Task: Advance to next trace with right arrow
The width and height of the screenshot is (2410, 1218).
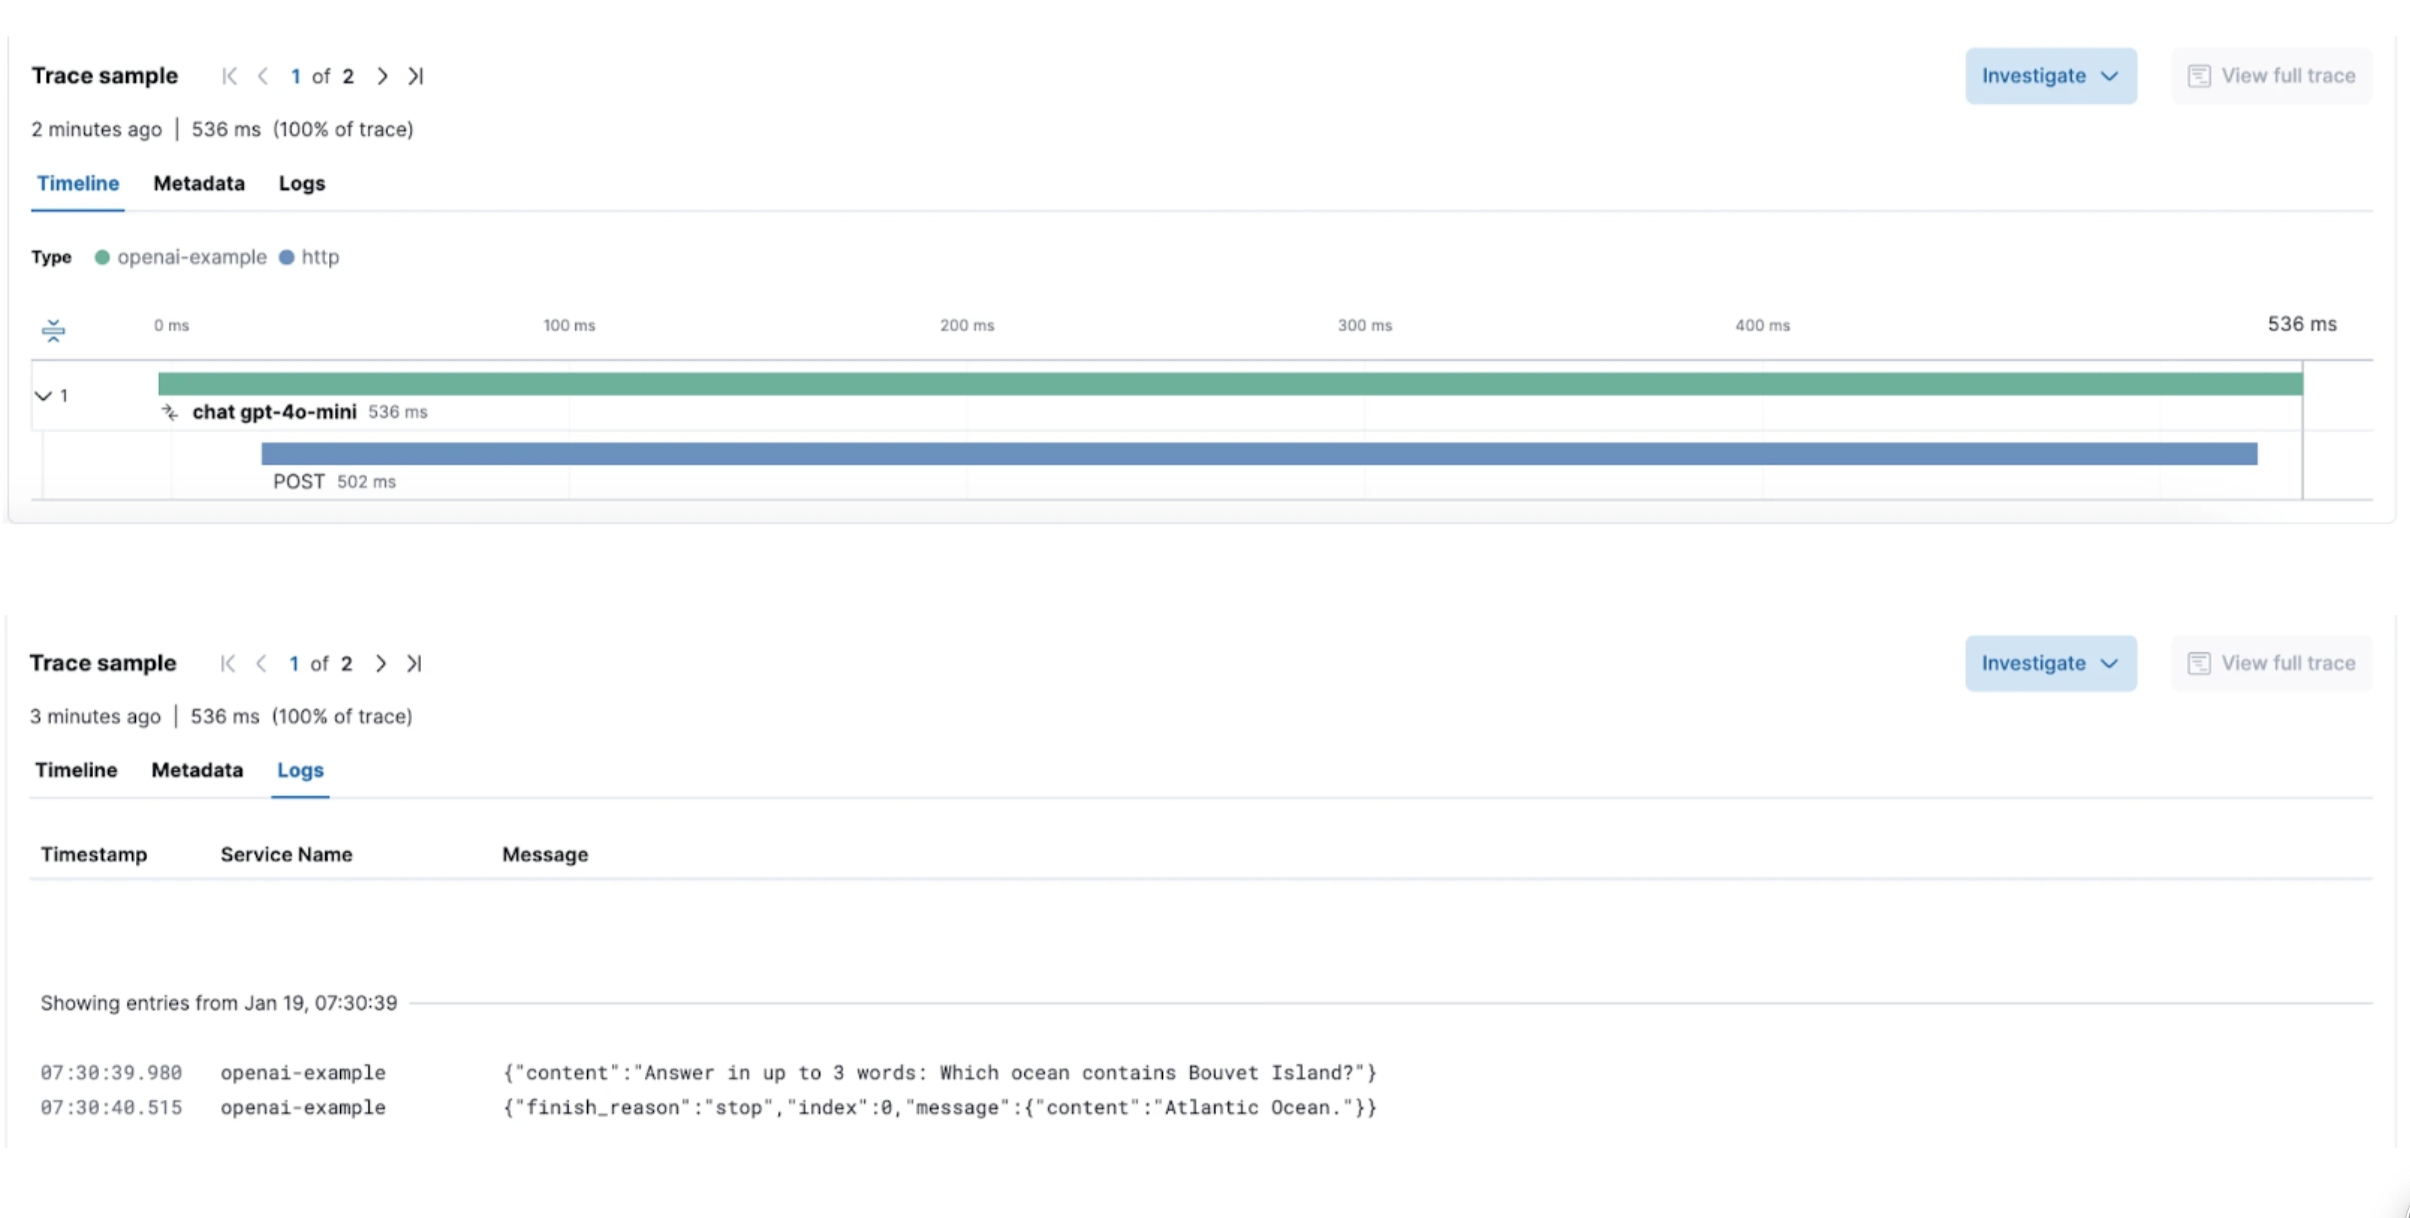Action: tap(382, 75)
